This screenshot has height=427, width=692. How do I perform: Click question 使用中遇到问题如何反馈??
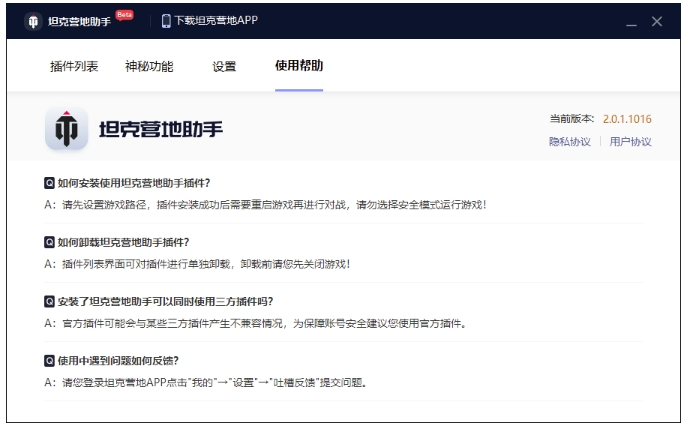coord(118,361)
